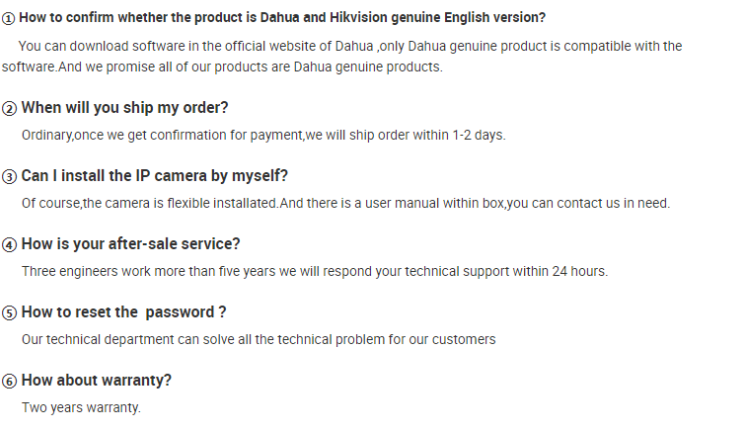Screen dimensions: 739x426
Task: Click the answer about shipping within 1-2 days
Action: click(x=263, y=135)
